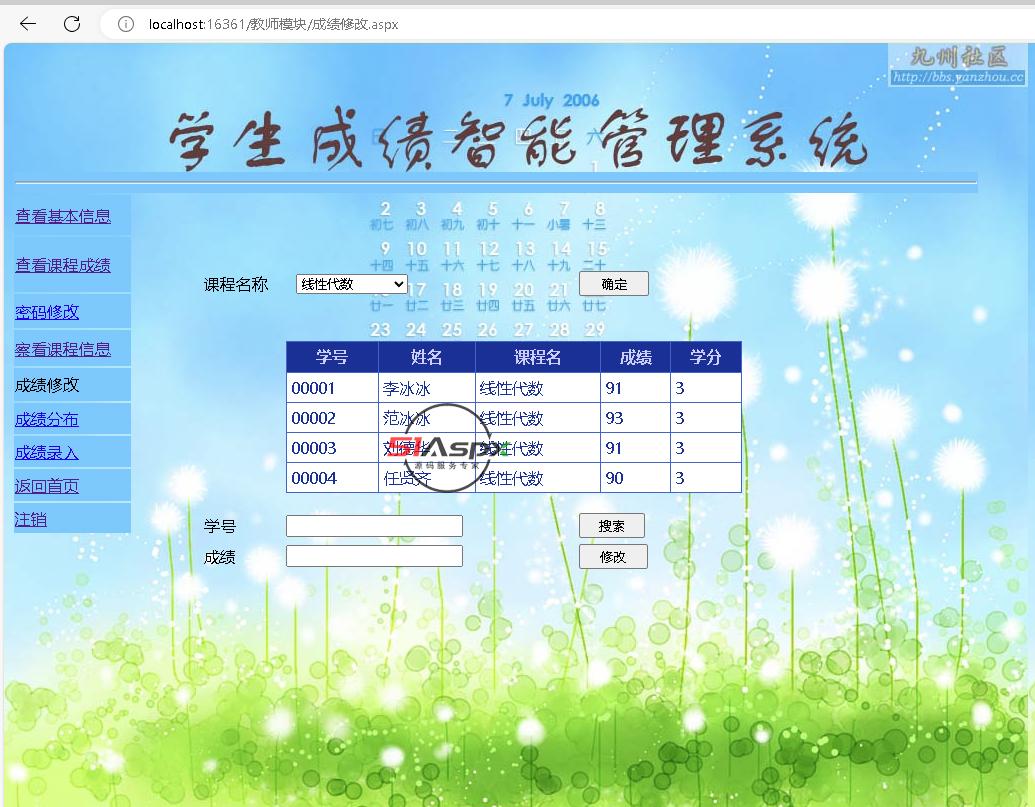
Task: Go to 返回首页 link
Action: click(x=47, y=486)
